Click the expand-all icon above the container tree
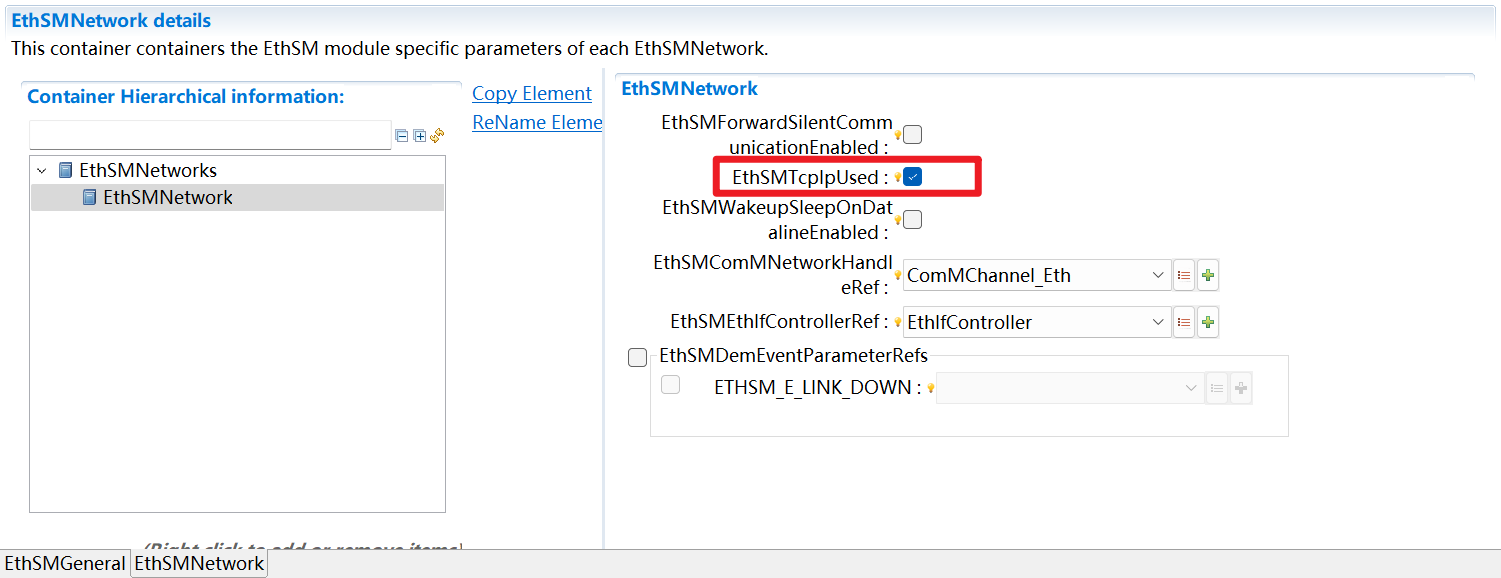This screenshot has height=578, width=1501. 419,136
